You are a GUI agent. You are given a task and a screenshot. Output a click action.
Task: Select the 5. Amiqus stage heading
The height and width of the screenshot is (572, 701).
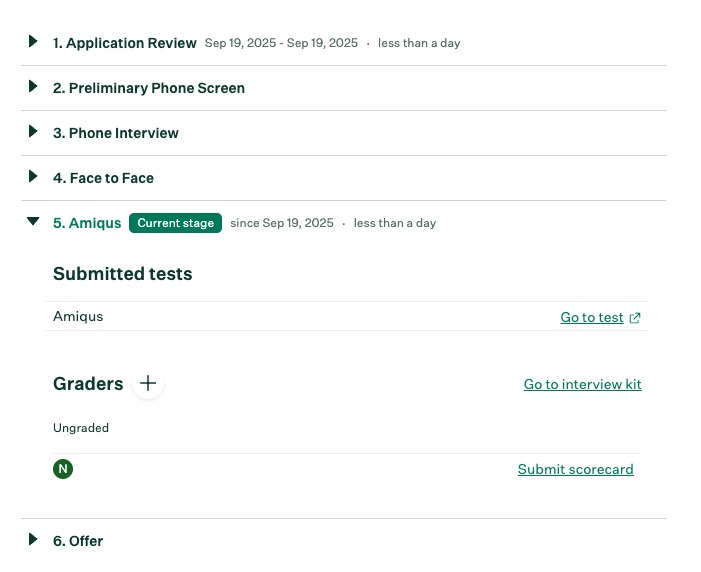(x=87, y=223)
